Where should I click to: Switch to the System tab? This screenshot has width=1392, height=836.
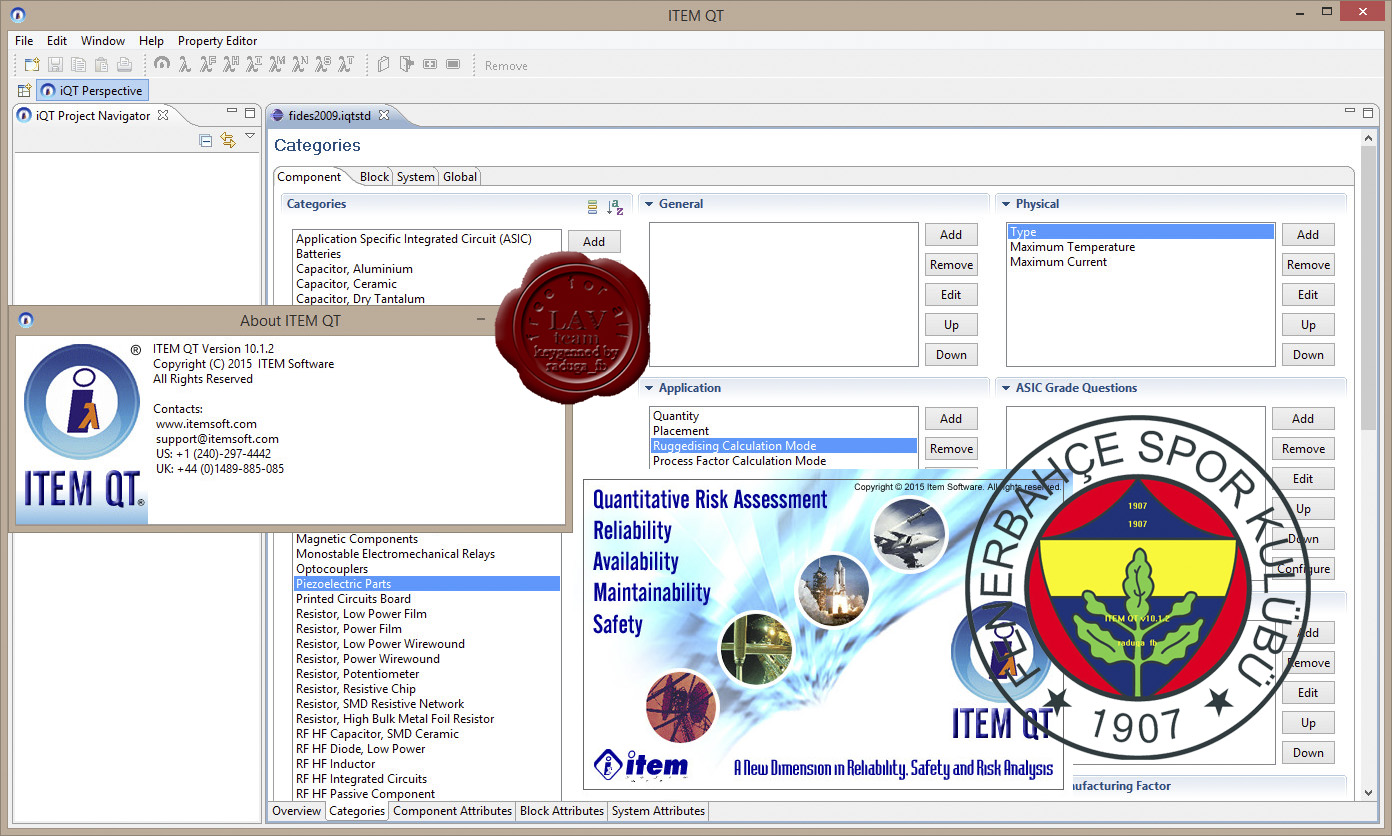click(x=415, y=177)
